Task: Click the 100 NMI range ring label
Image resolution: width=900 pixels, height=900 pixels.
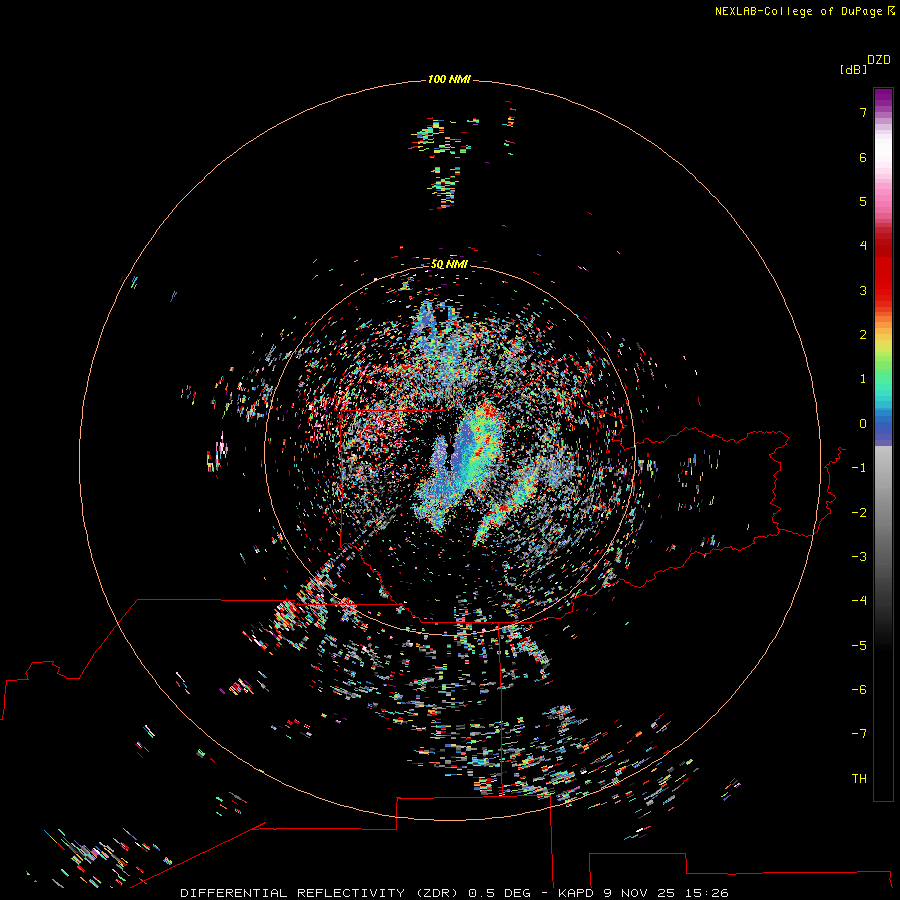Action: point(449,79)
